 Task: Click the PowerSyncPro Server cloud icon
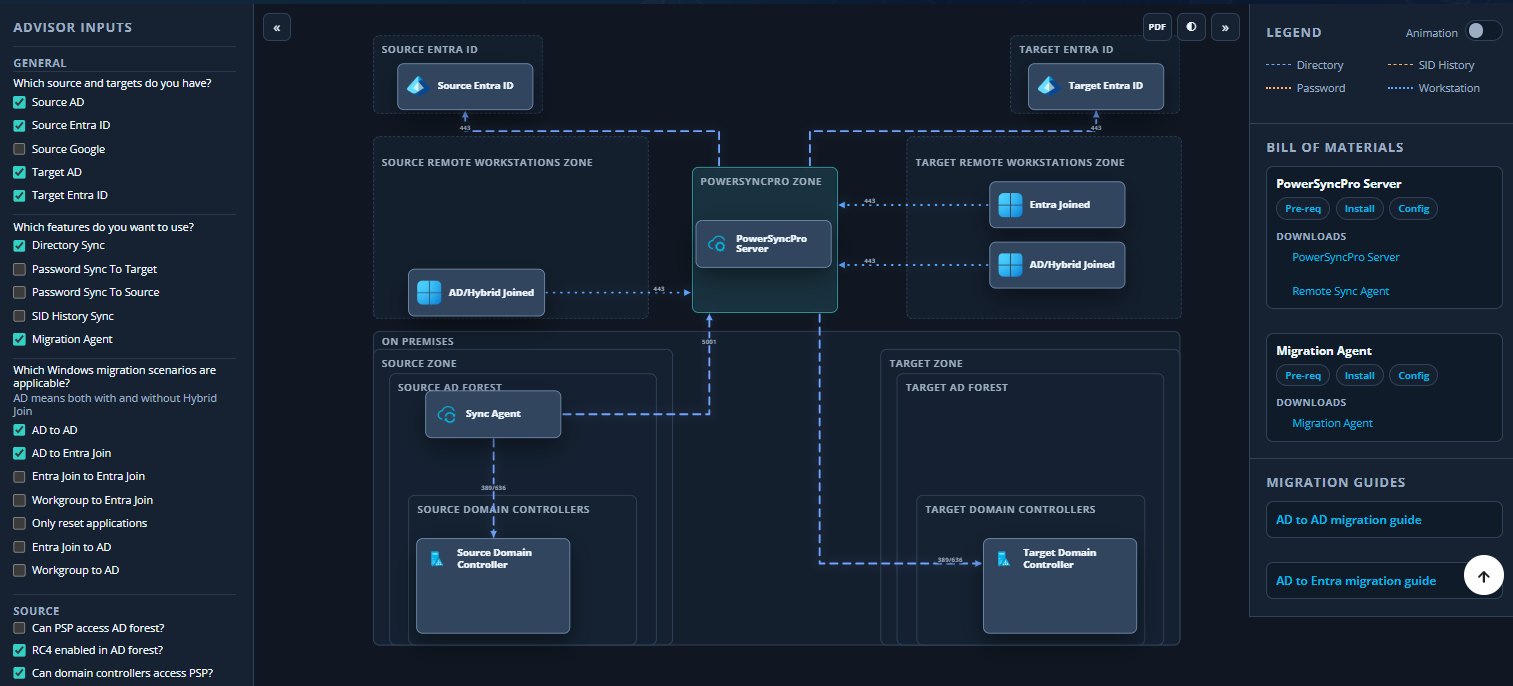(717, 244)
